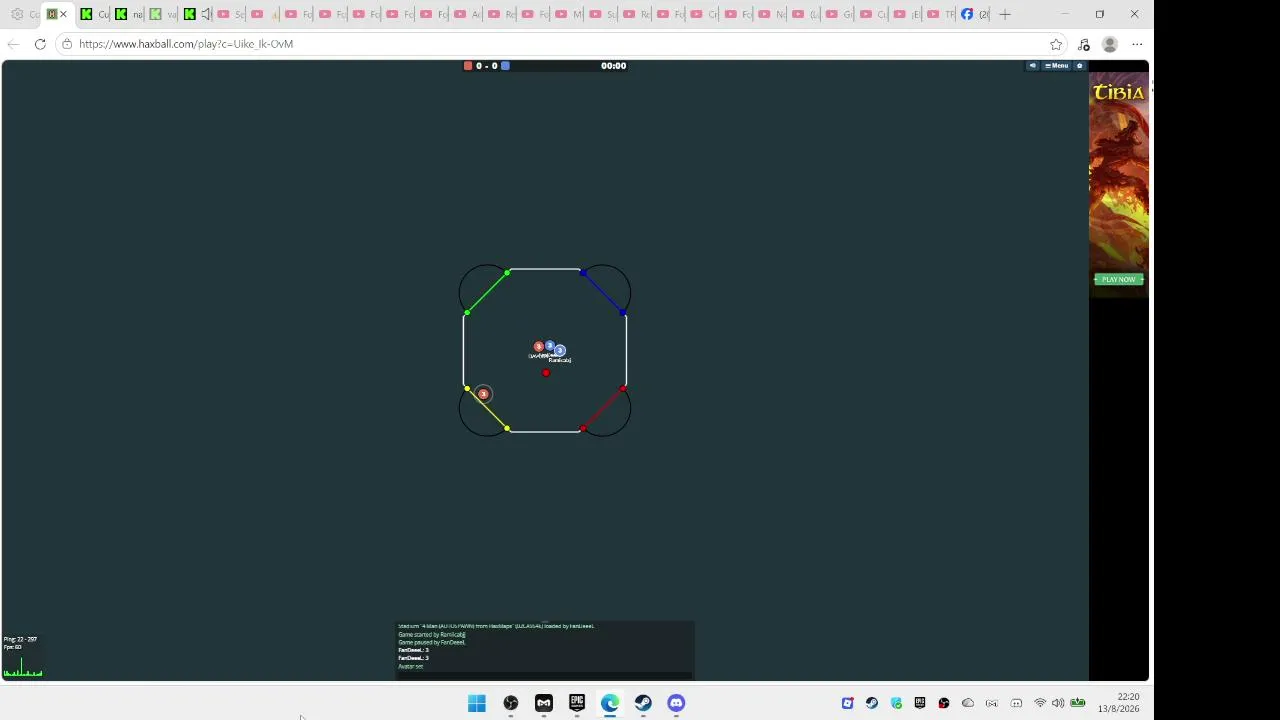Click the ping graph indicator
This screenshot has height=720, width=1280.
tap(23, 666)
